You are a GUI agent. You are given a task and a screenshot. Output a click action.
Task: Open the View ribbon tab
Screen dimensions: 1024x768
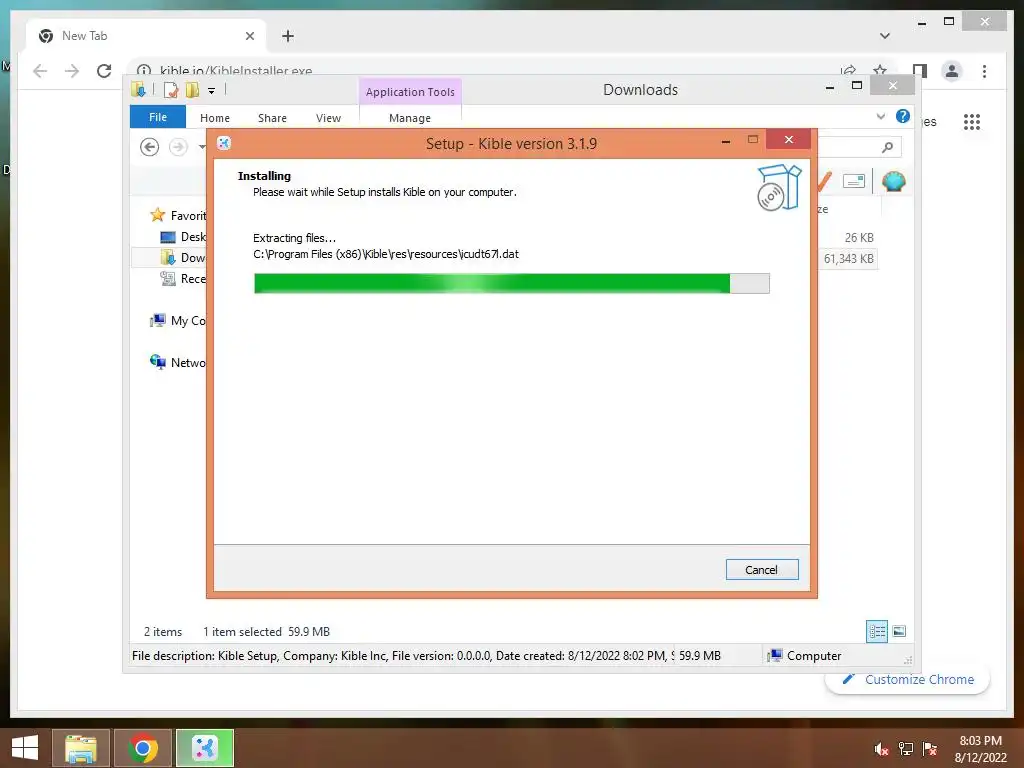click(x=328, y=118)
